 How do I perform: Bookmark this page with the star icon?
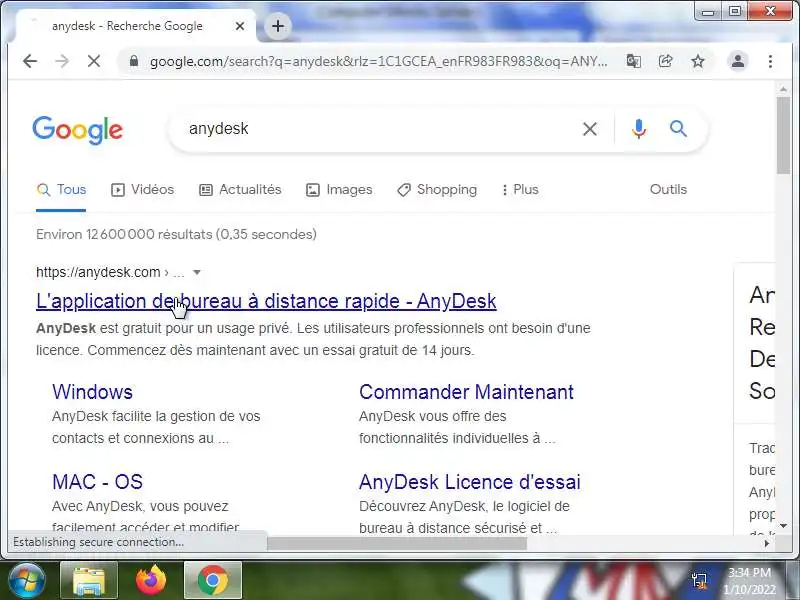697,61
